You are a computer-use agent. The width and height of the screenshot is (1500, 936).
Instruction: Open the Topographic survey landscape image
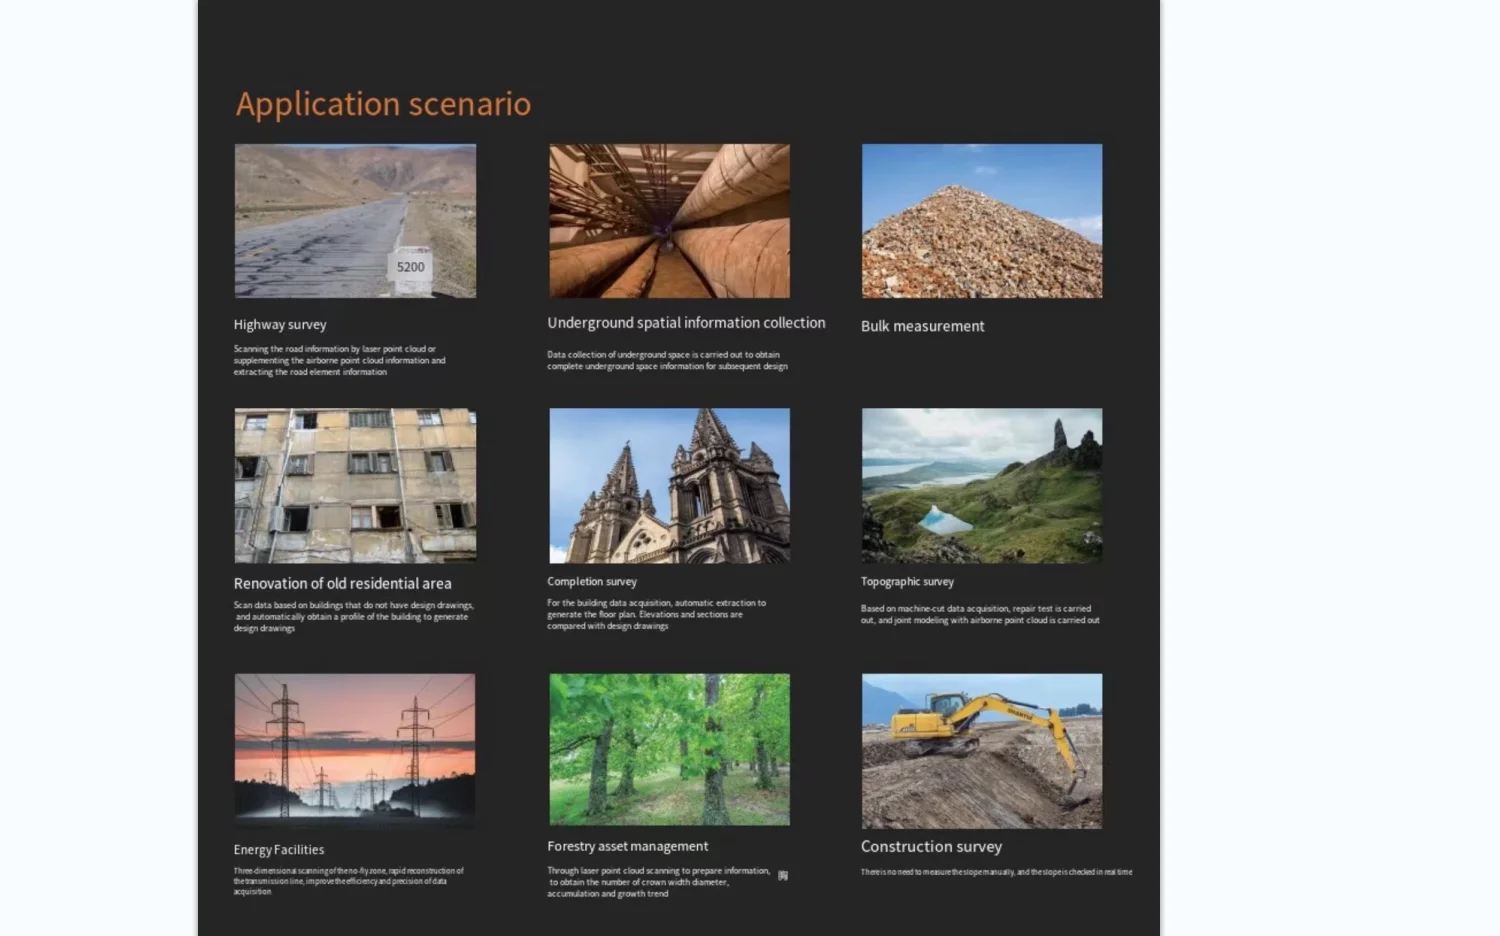click(982, 485)
